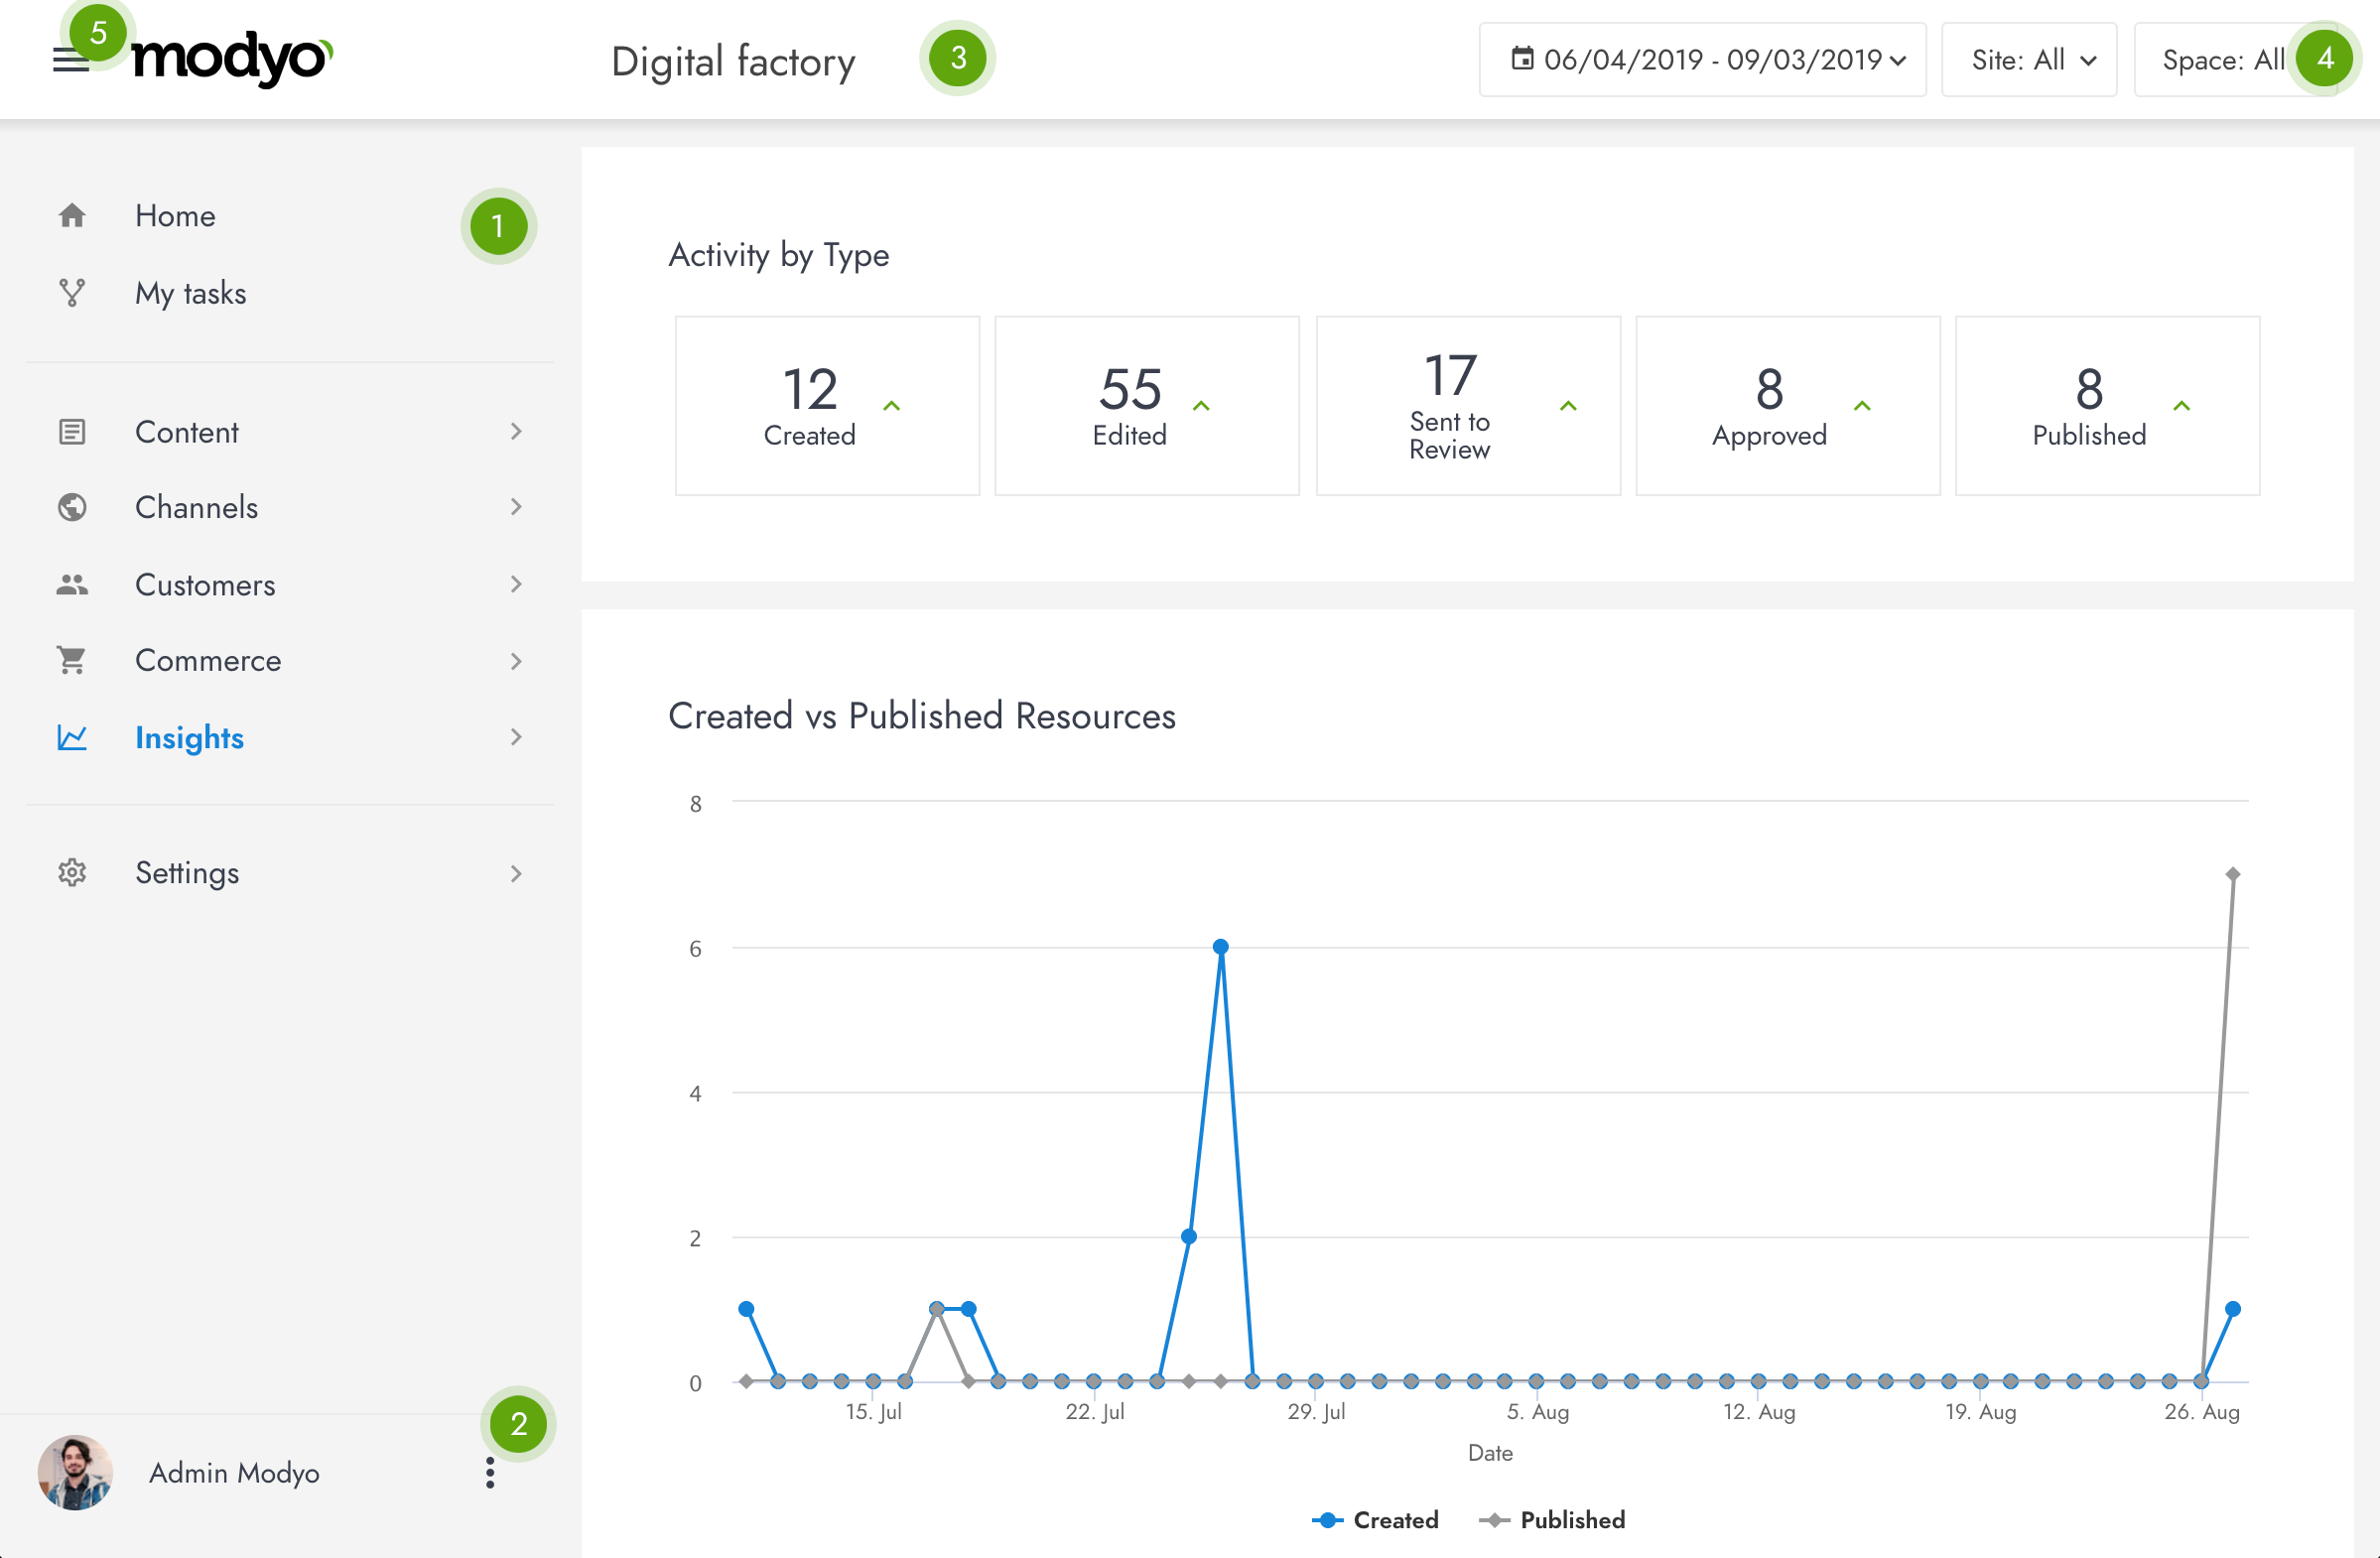Click the Settings gear icon
The image size is (2380, 1558).
tap(69, 871)
